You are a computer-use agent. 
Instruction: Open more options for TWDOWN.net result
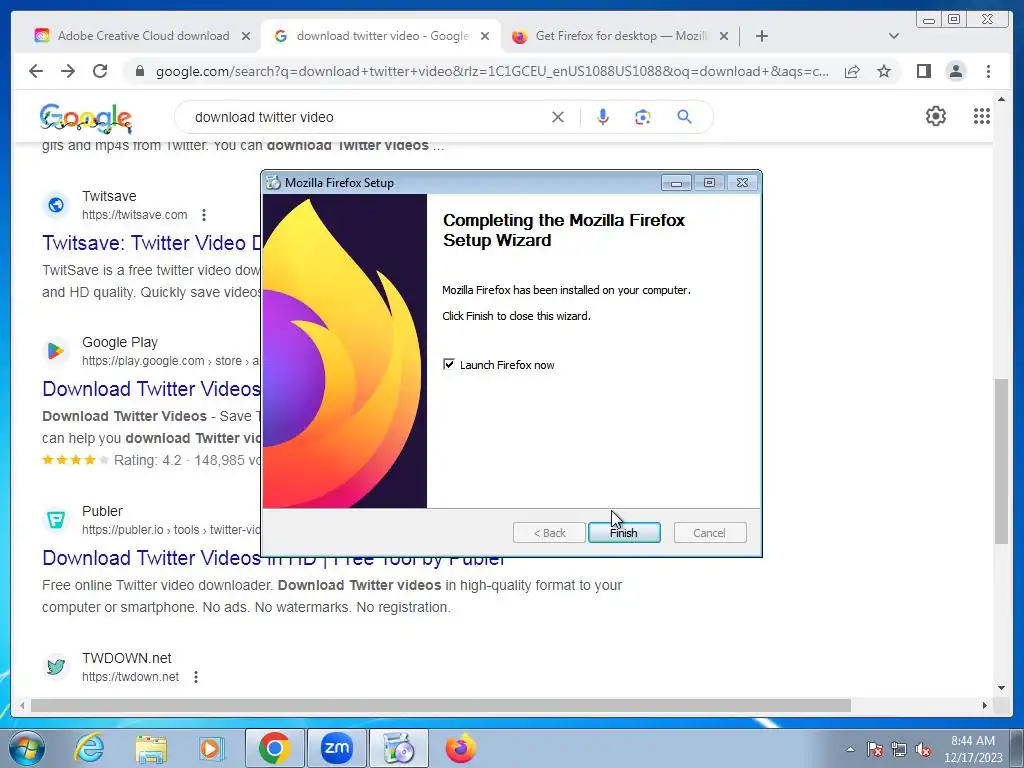click(196, 677)
